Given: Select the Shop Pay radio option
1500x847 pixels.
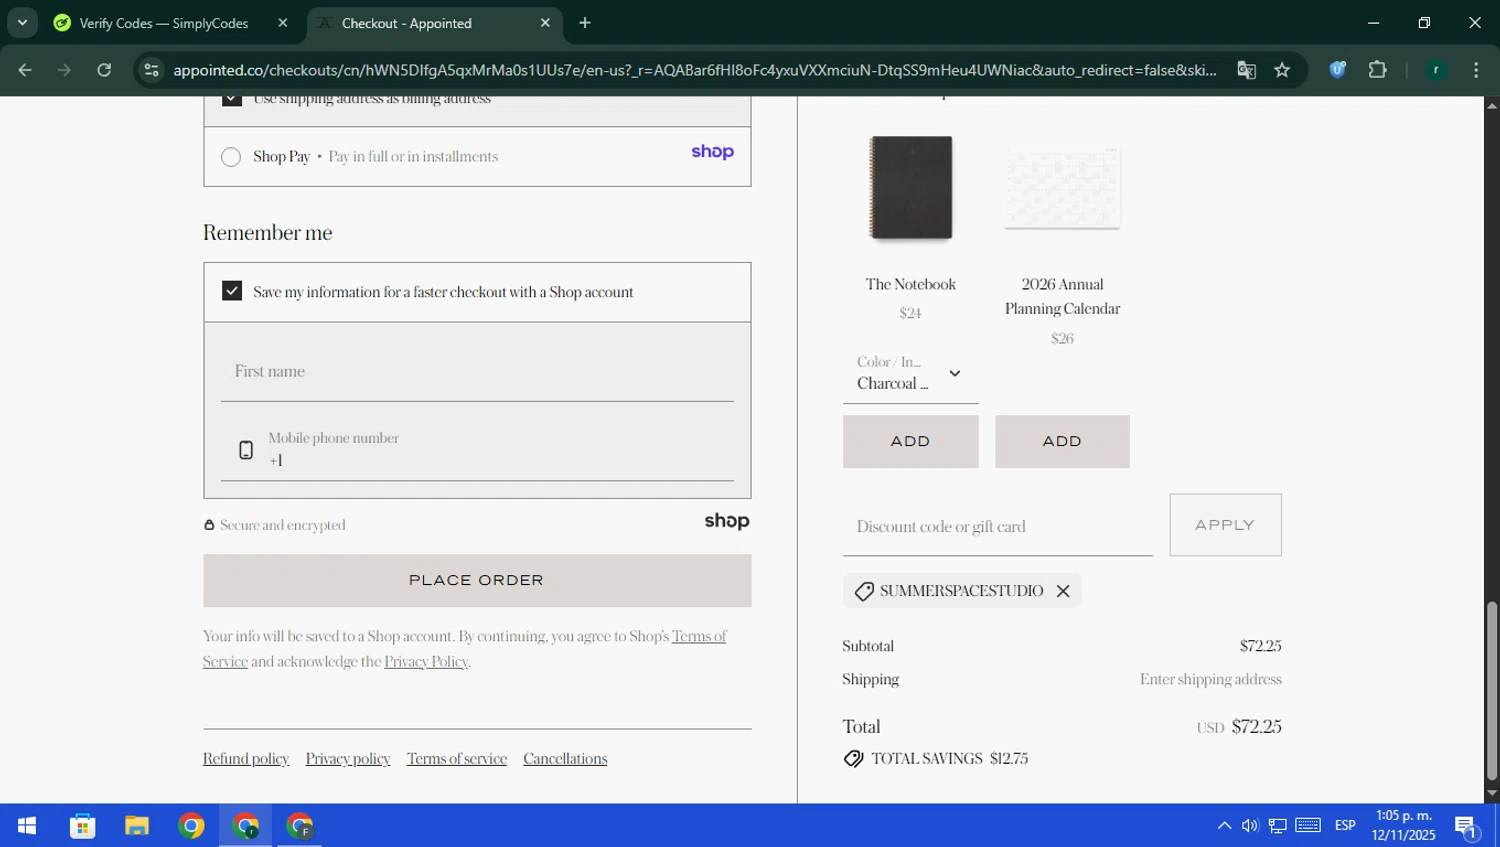Looking at the screenshot, I should click(231, 157).
